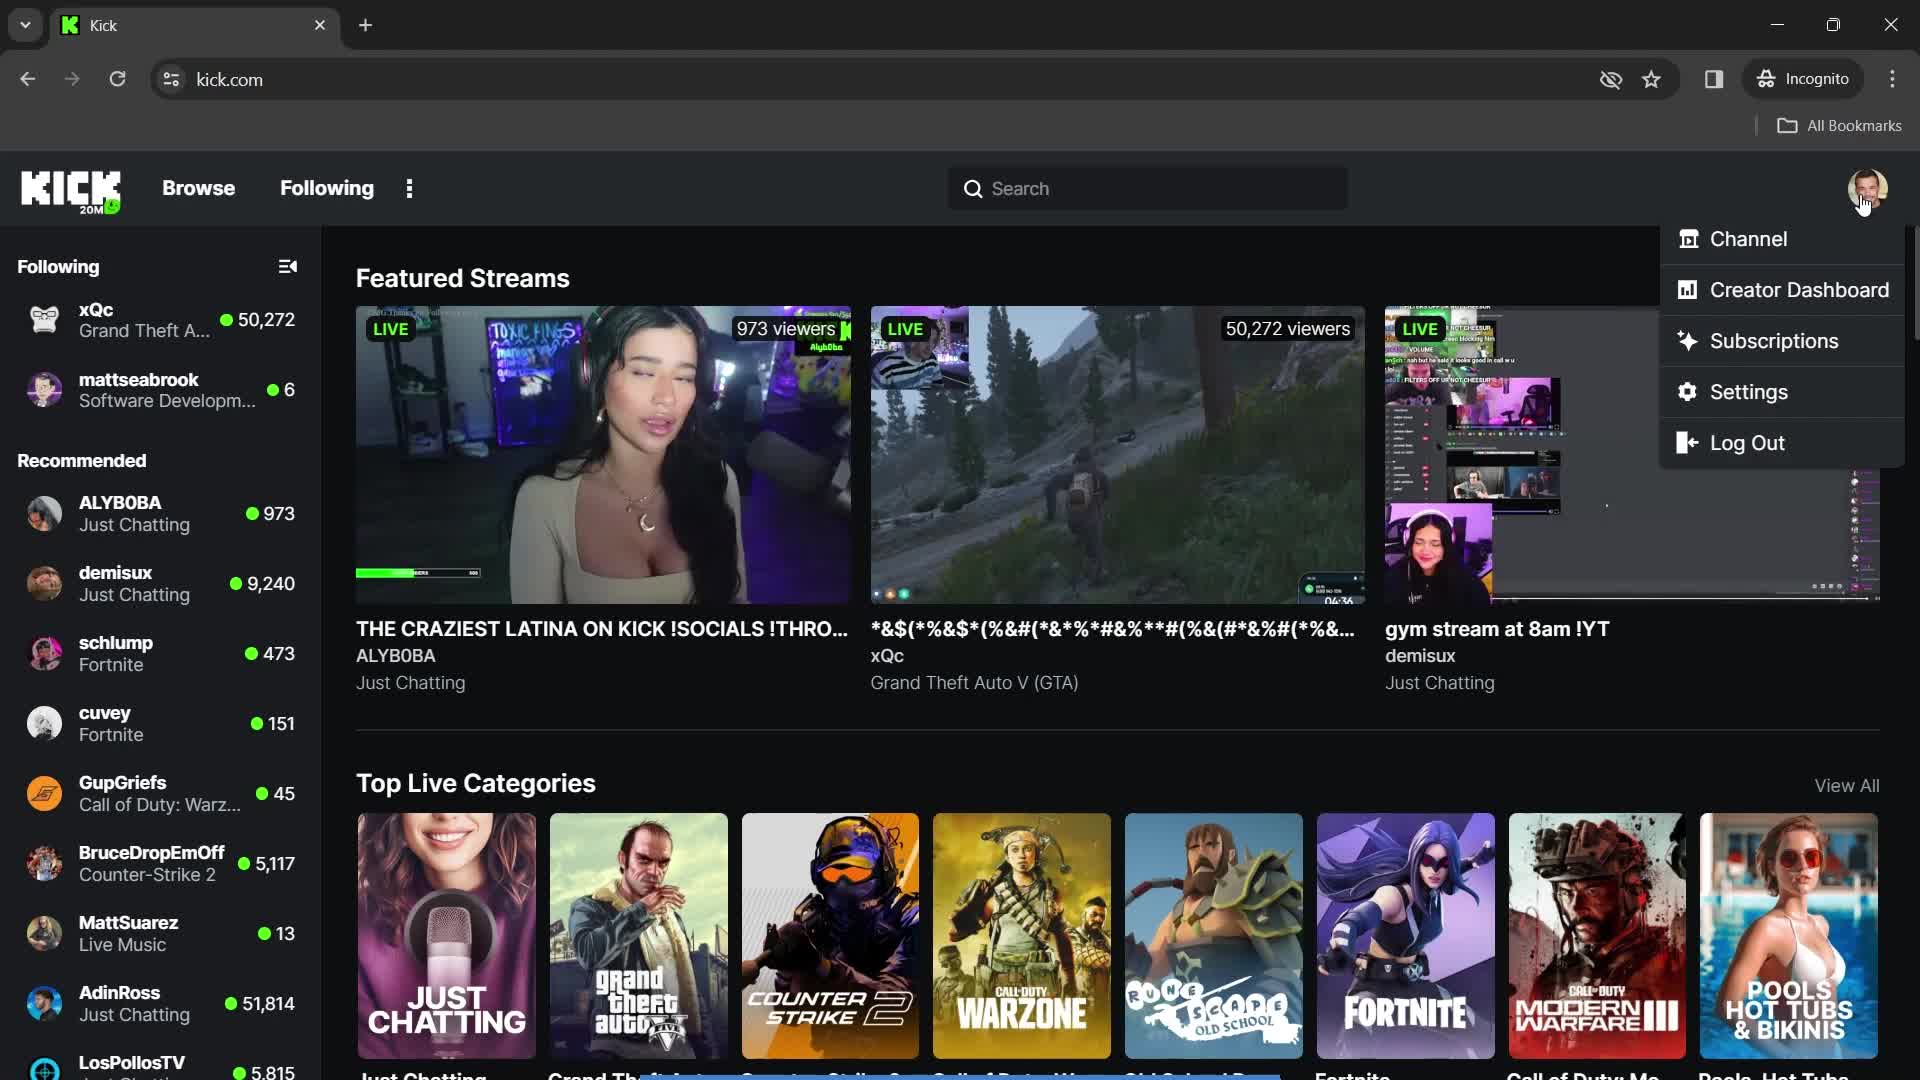Select Creator Dashboard from profile menu
This screenshot has height=1080, width=1920.
coord(1781,290)
